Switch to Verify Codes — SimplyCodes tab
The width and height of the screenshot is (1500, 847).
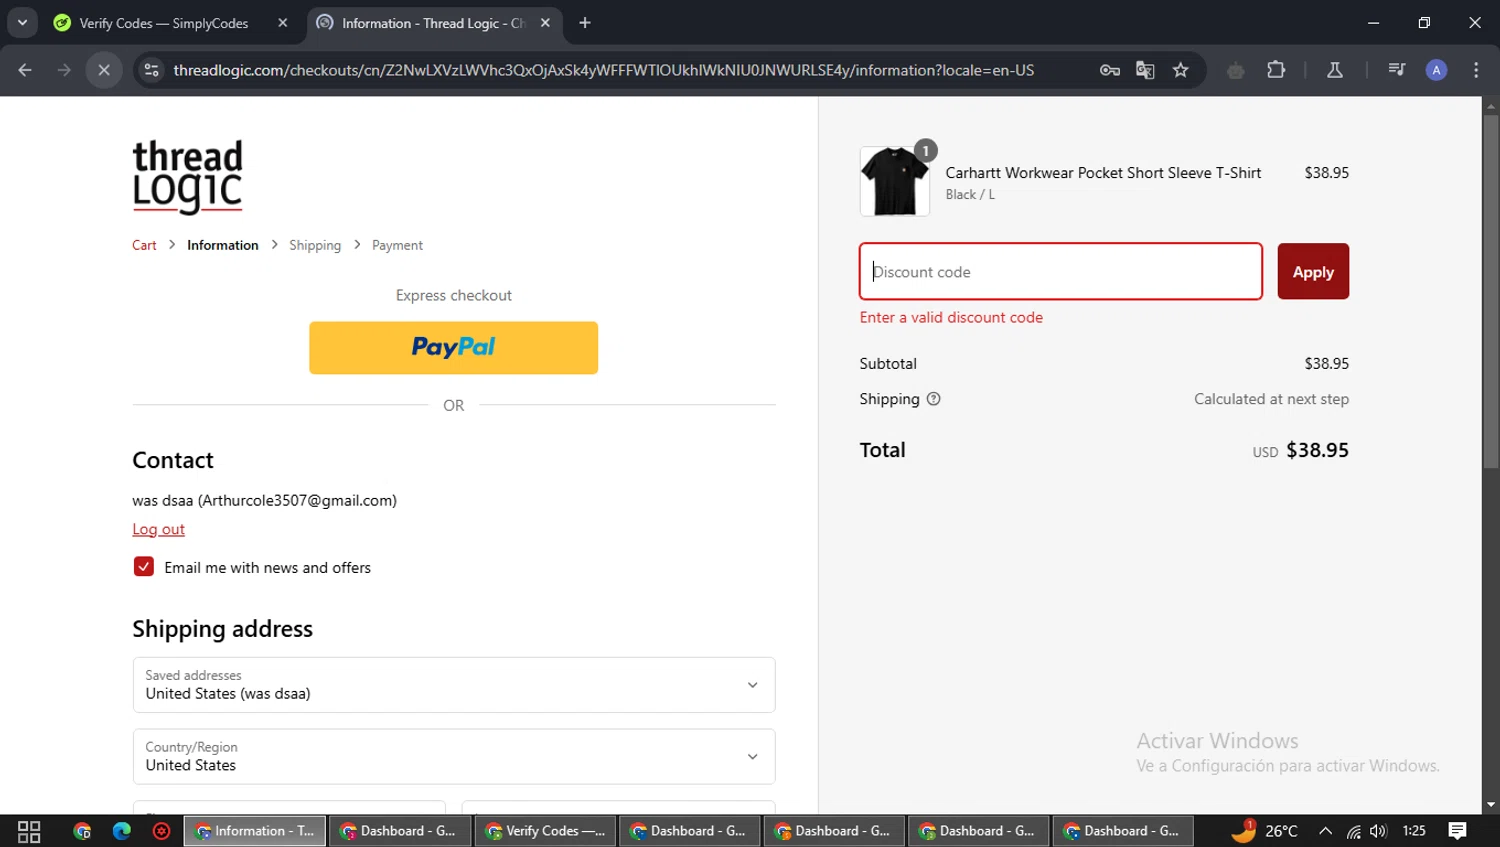[x=171, y=23]
